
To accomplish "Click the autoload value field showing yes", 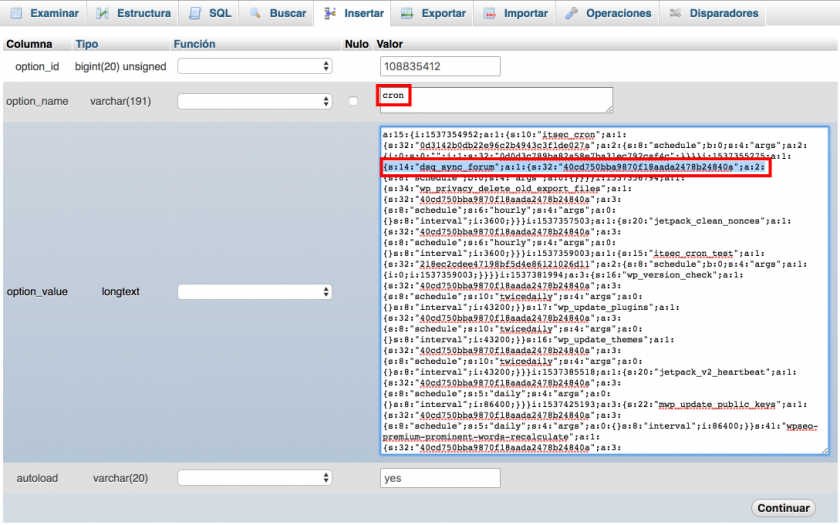I will tap(440, 478).
